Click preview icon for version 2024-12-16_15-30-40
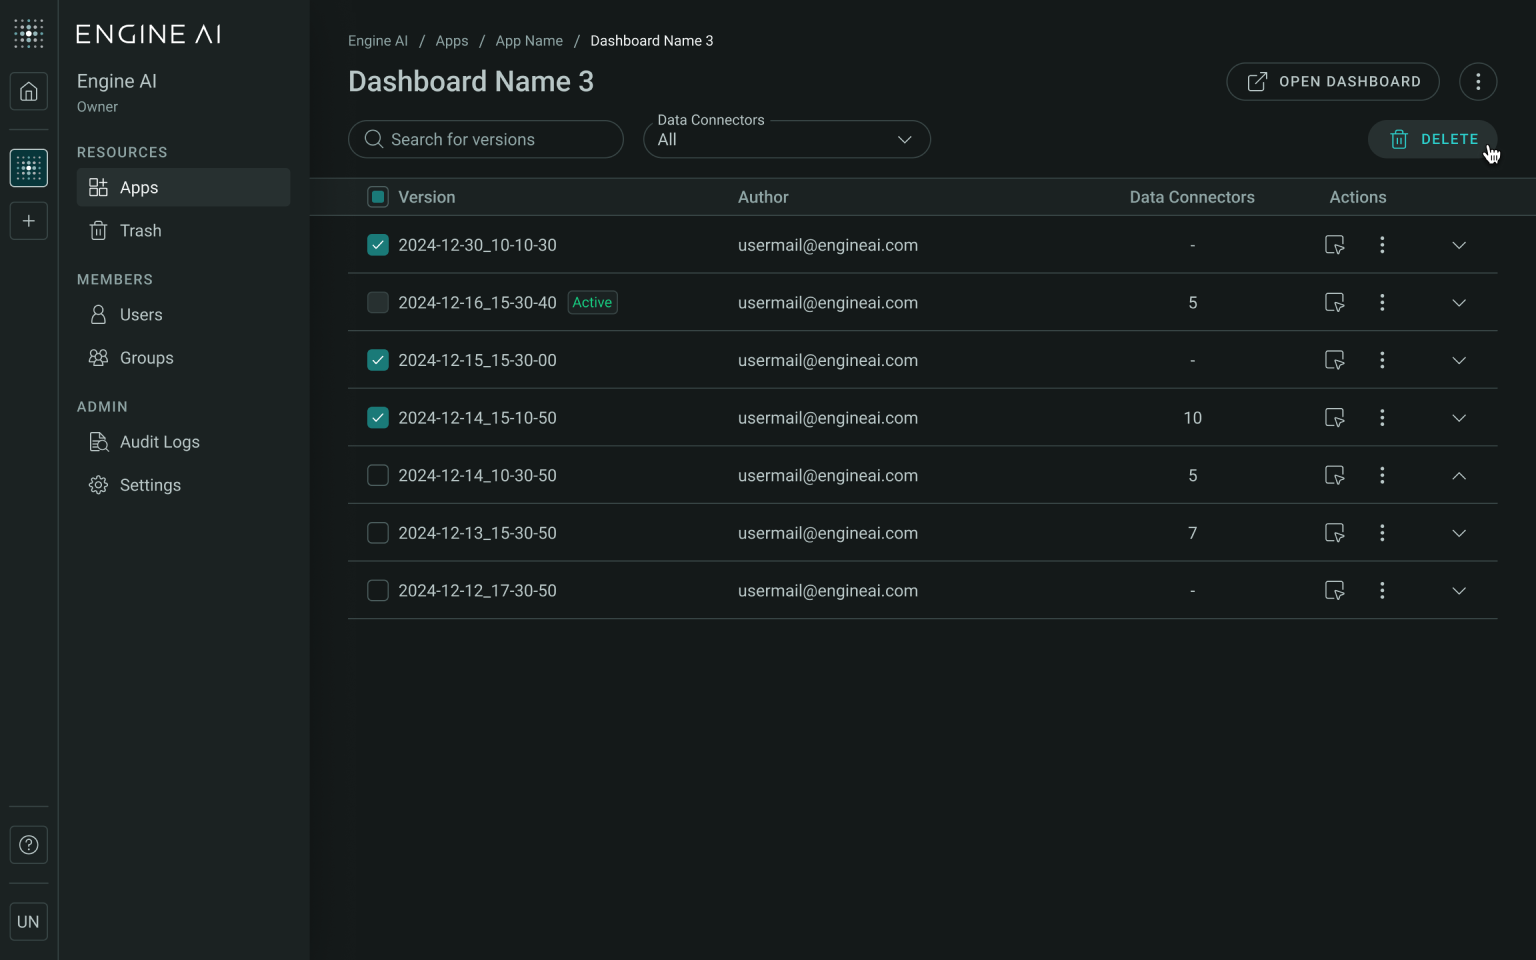1536x960 pixels. pos(1334,303)
